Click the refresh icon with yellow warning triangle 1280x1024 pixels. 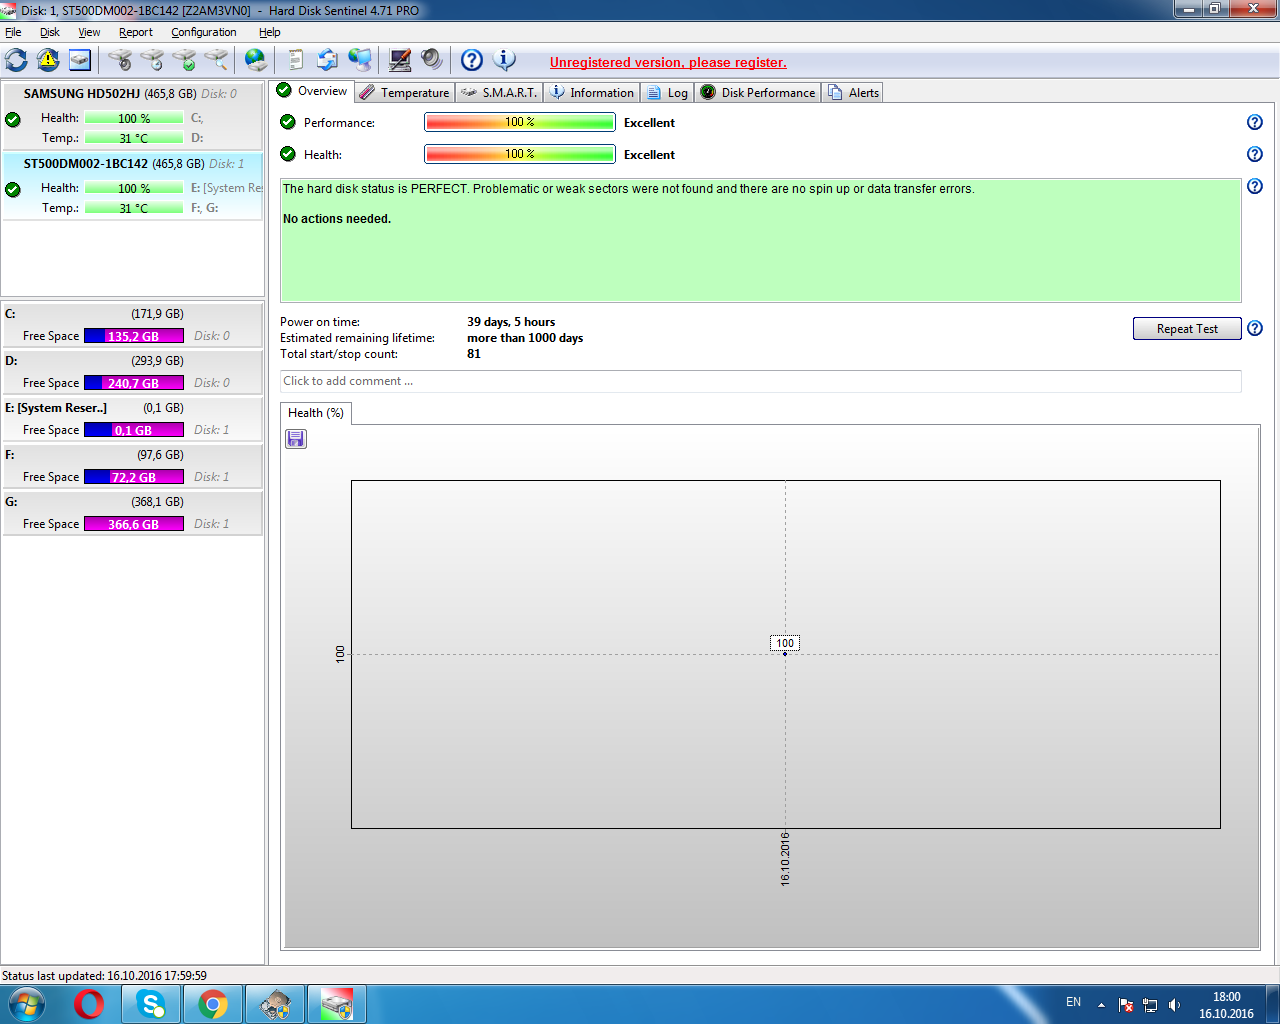(x=48, y=60)
